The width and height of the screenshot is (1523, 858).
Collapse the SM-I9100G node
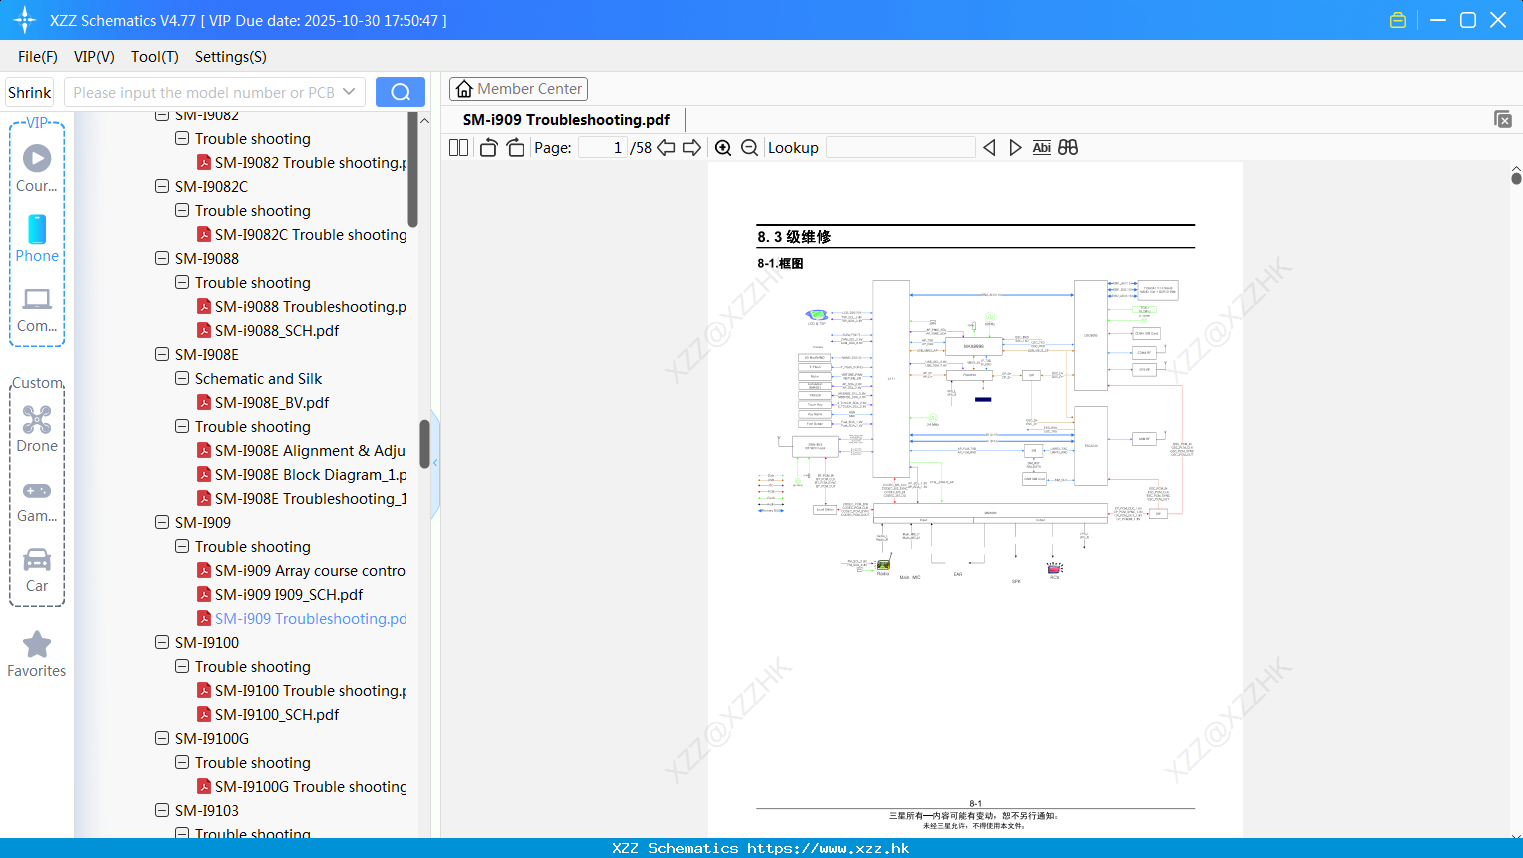coord(162,738)
